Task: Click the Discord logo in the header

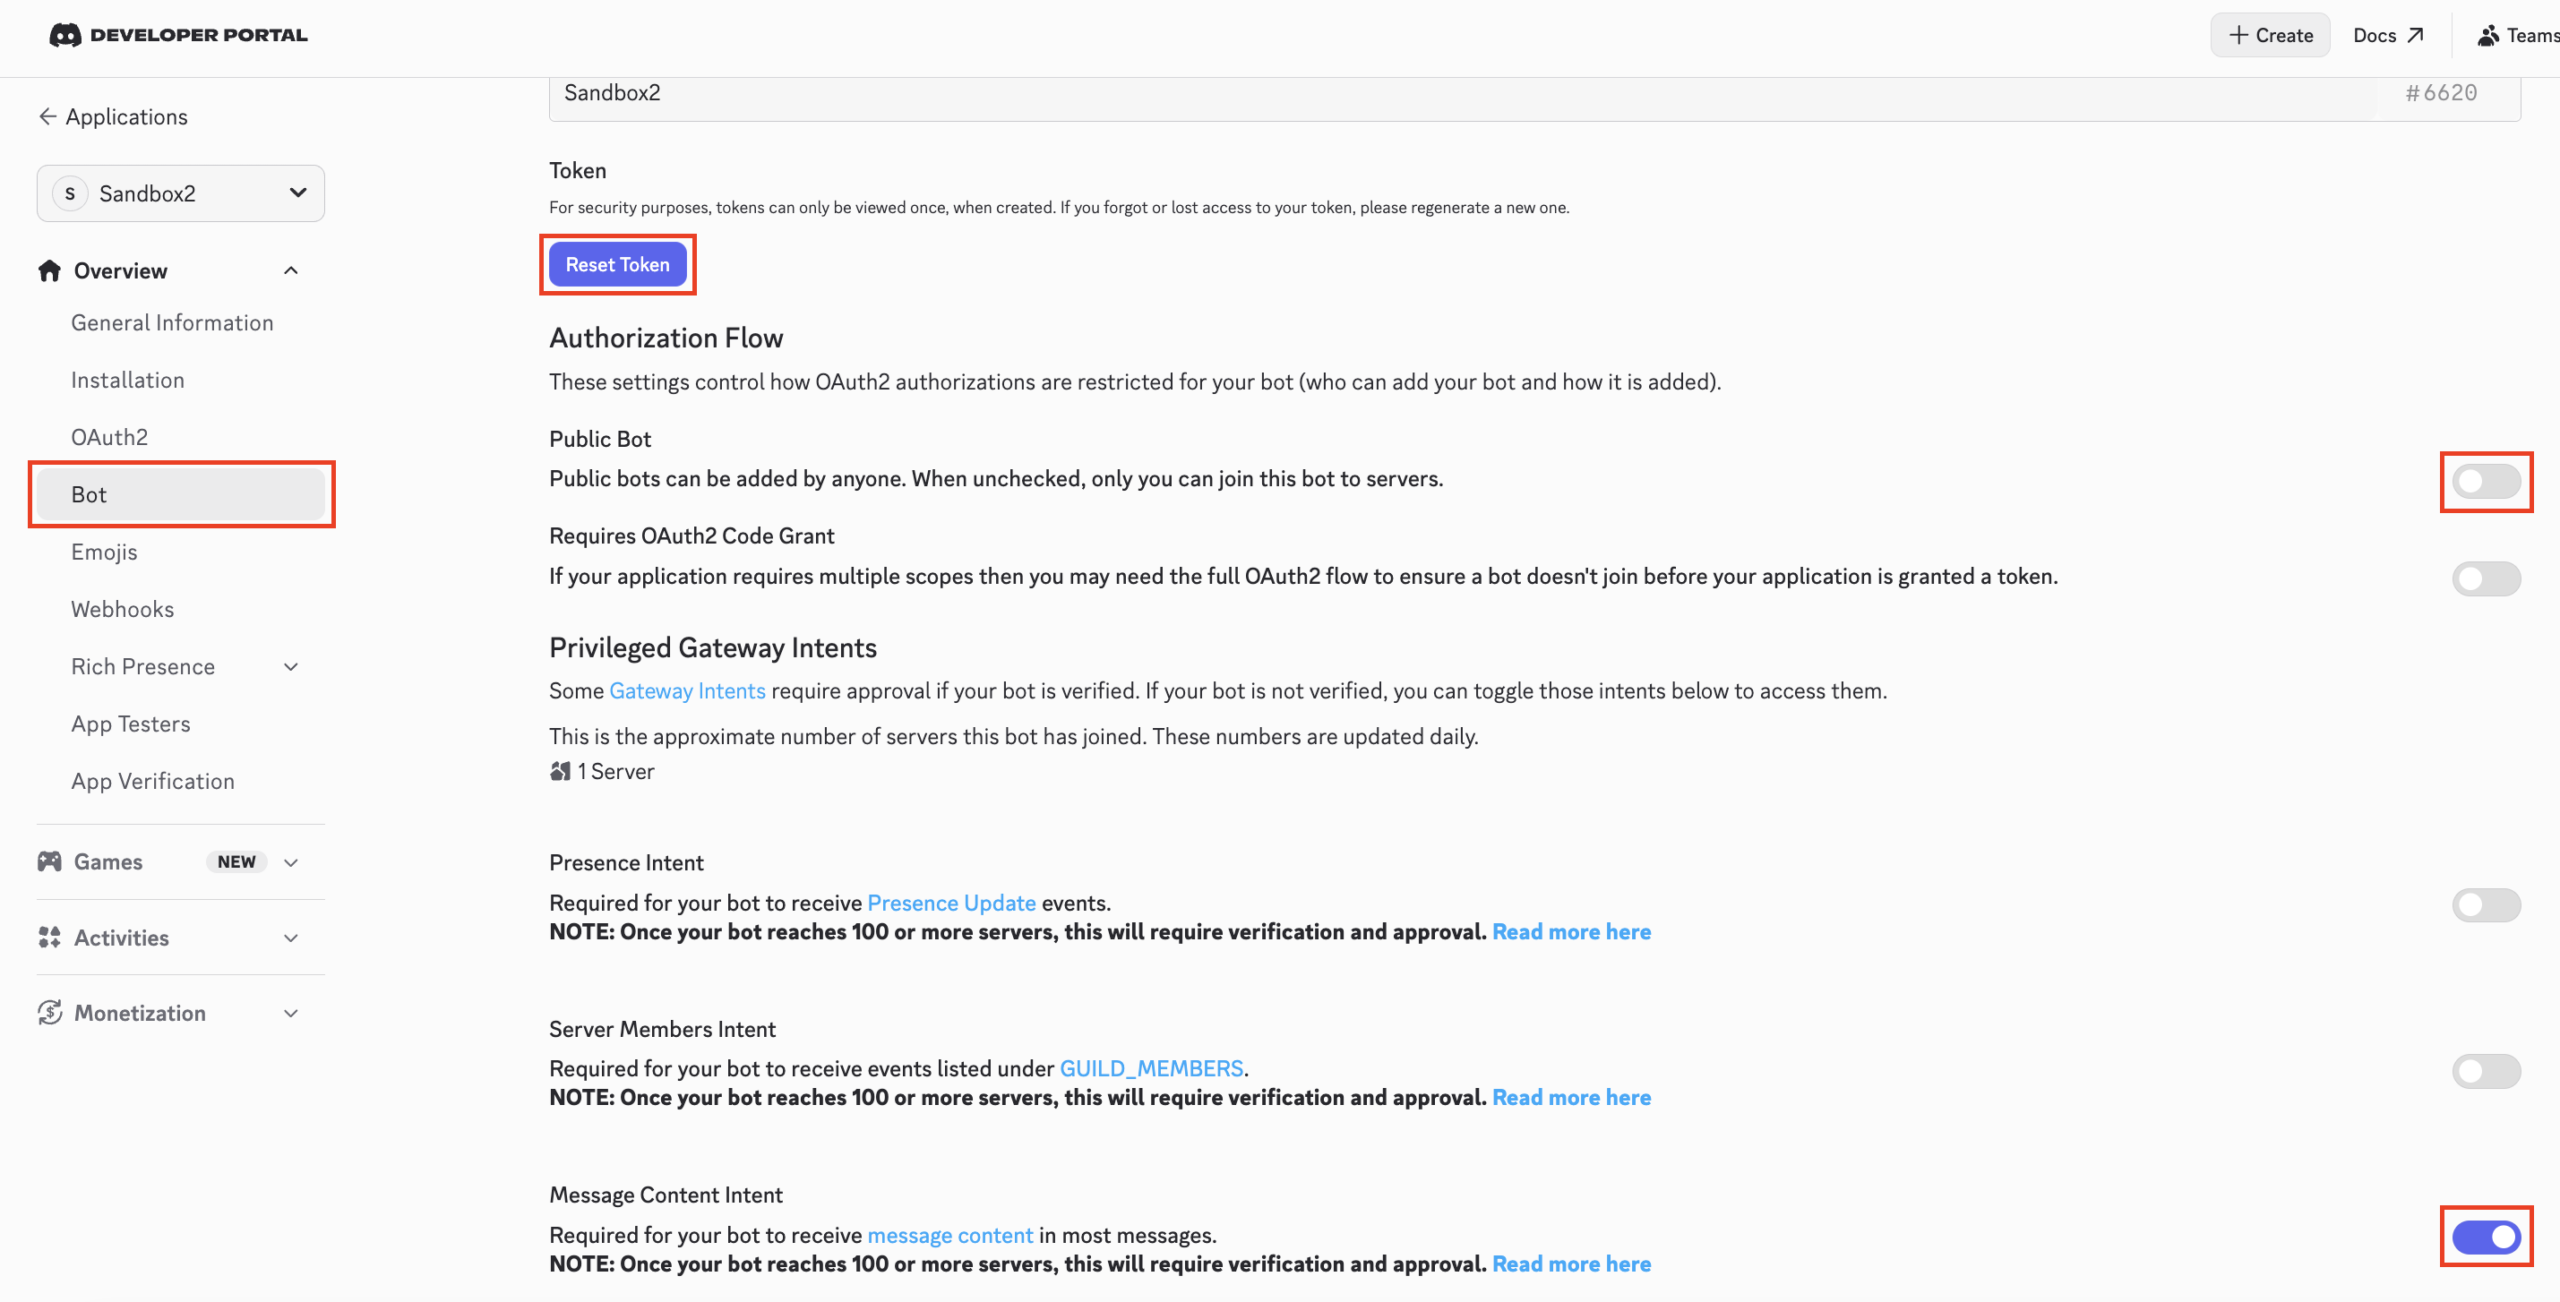Action: tap(65, 35)
